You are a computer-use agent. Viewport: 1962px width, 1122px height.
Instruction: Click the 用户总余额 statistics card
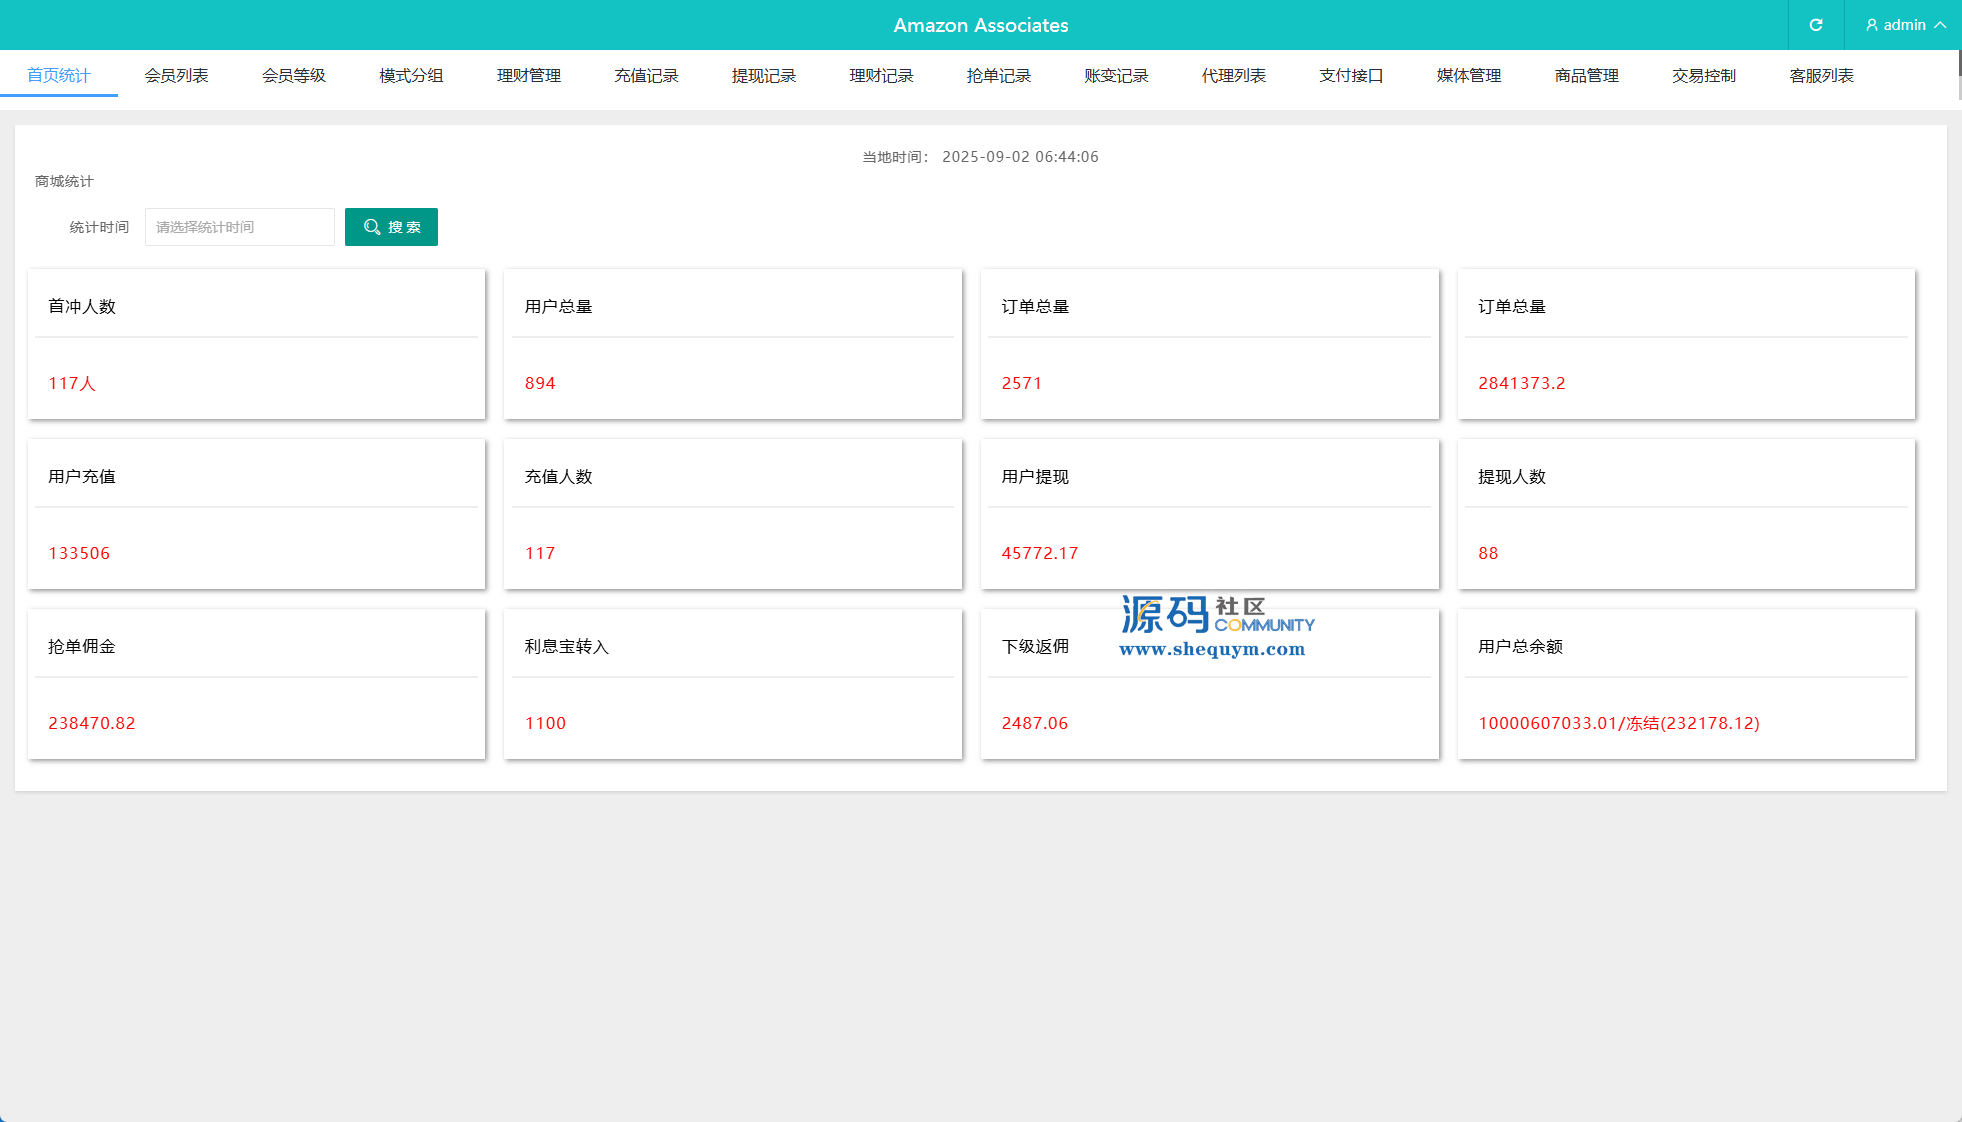(x=1686, y=684)
